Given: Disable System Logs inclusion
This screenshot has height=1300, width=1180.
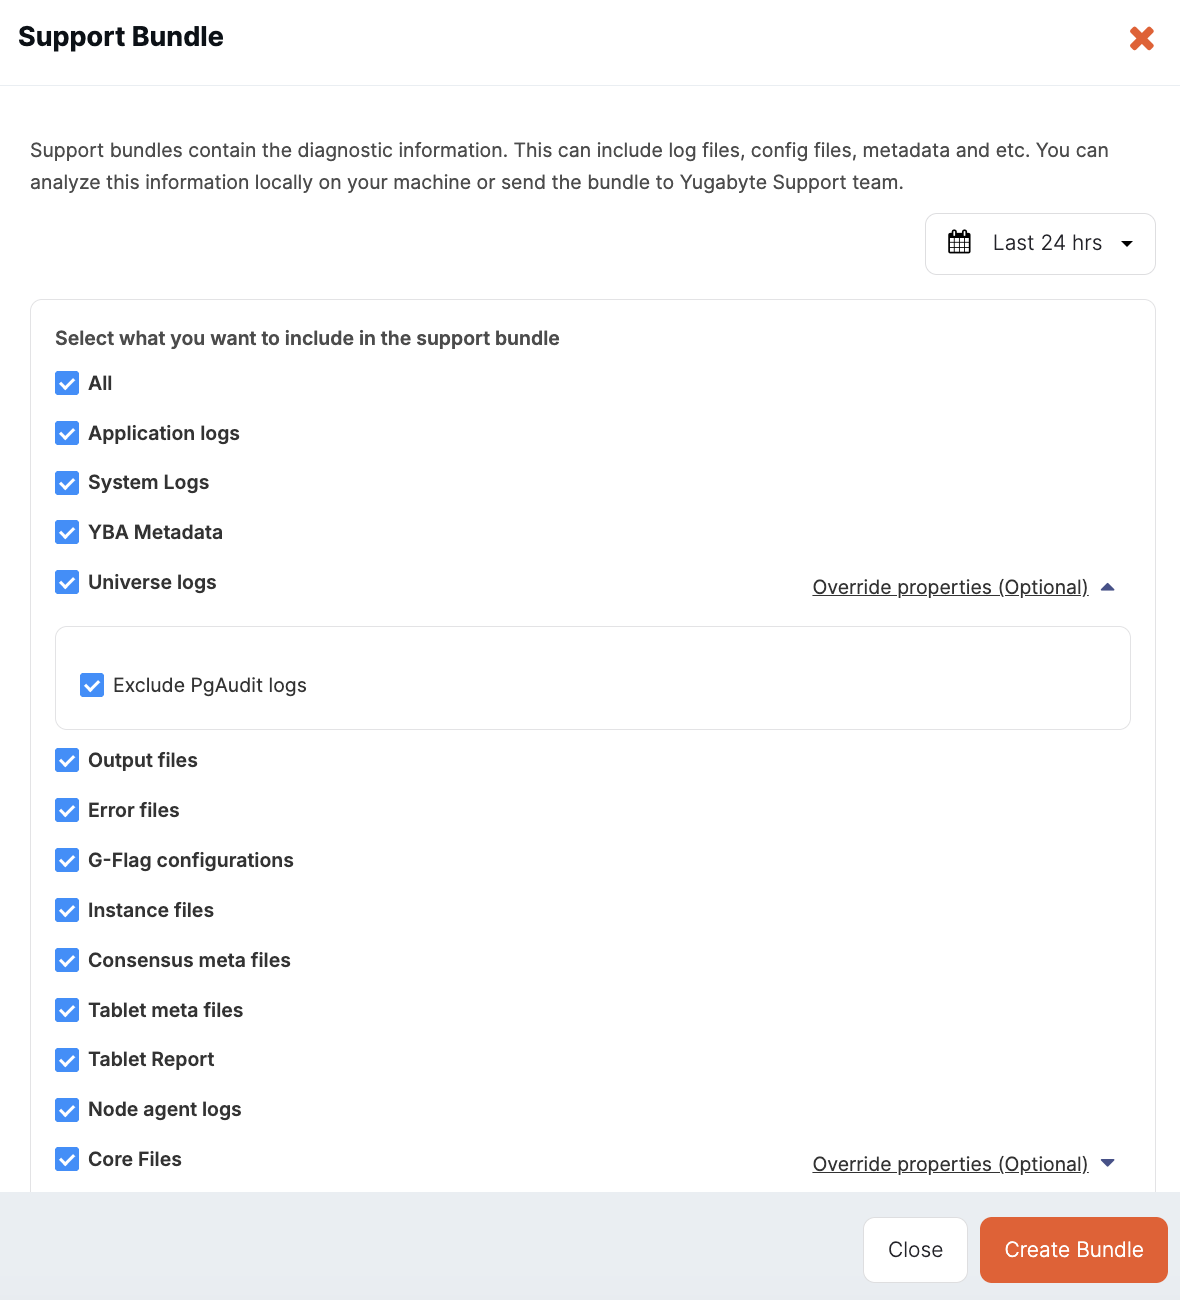Looking at the screenshot, I should [x=66, y=483].
